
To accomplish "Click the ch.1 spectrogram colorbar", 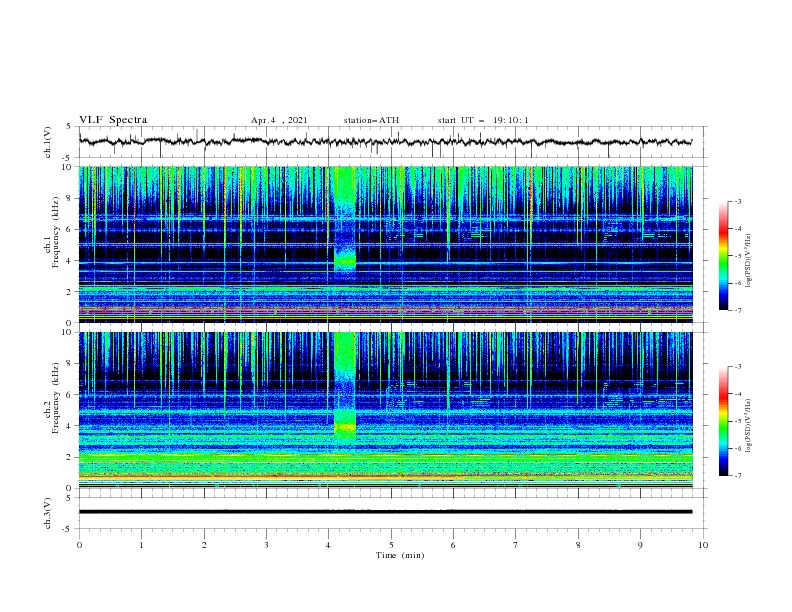I will pos(723,256).
